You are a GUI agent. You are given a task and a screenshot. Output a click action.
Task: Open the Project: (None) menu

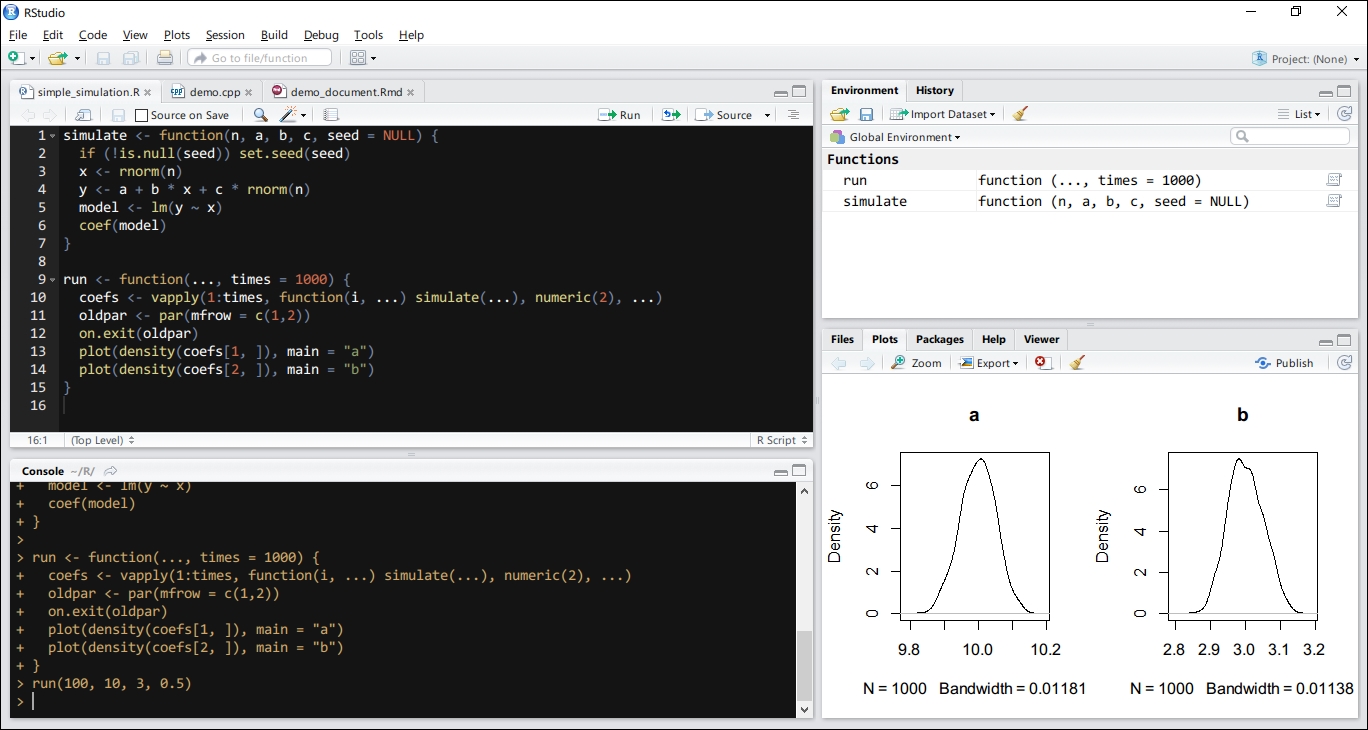click(x=1305, y=59)
